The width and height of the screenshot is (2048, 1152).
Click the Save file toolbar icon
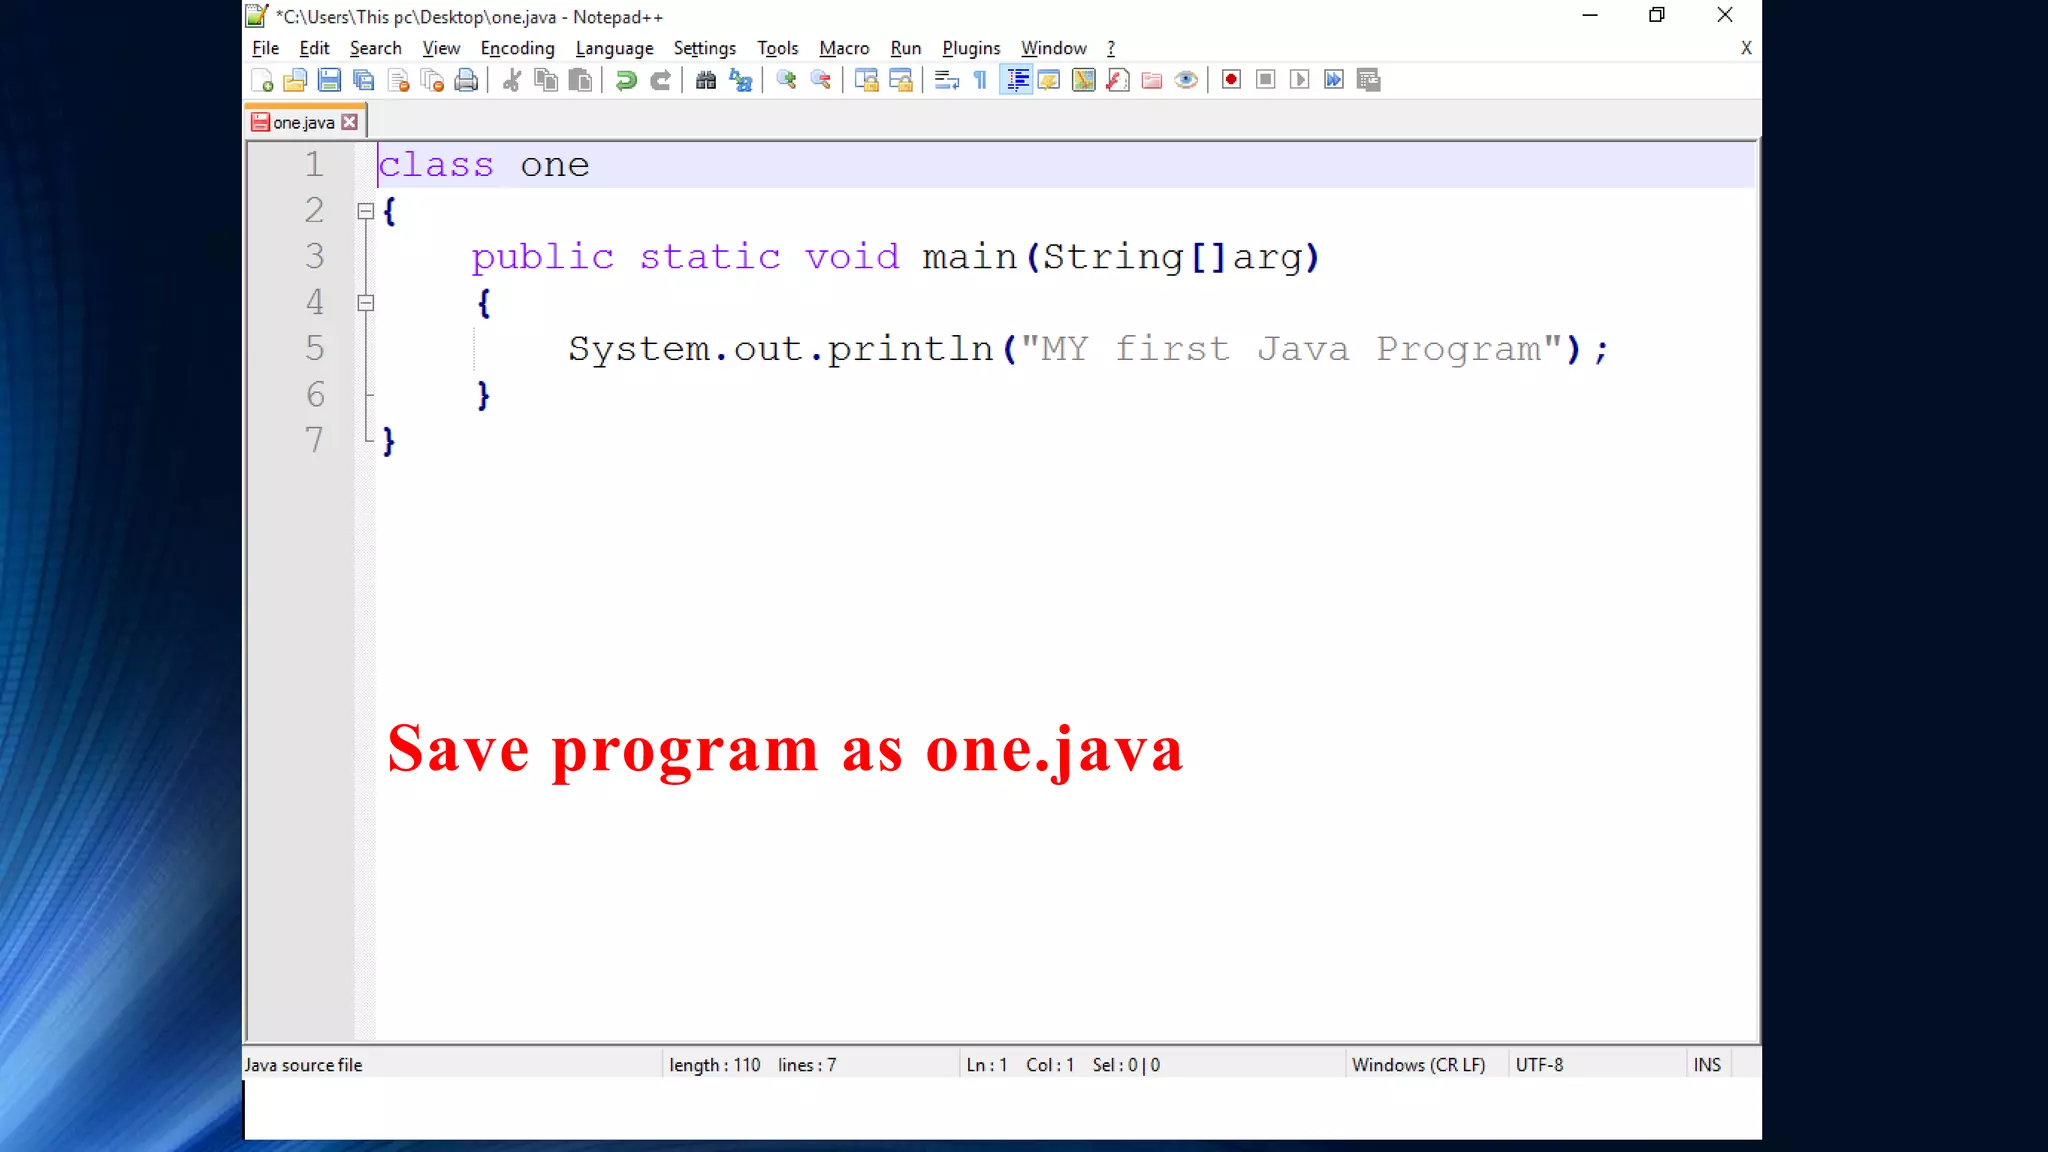(x=329, y=80)
